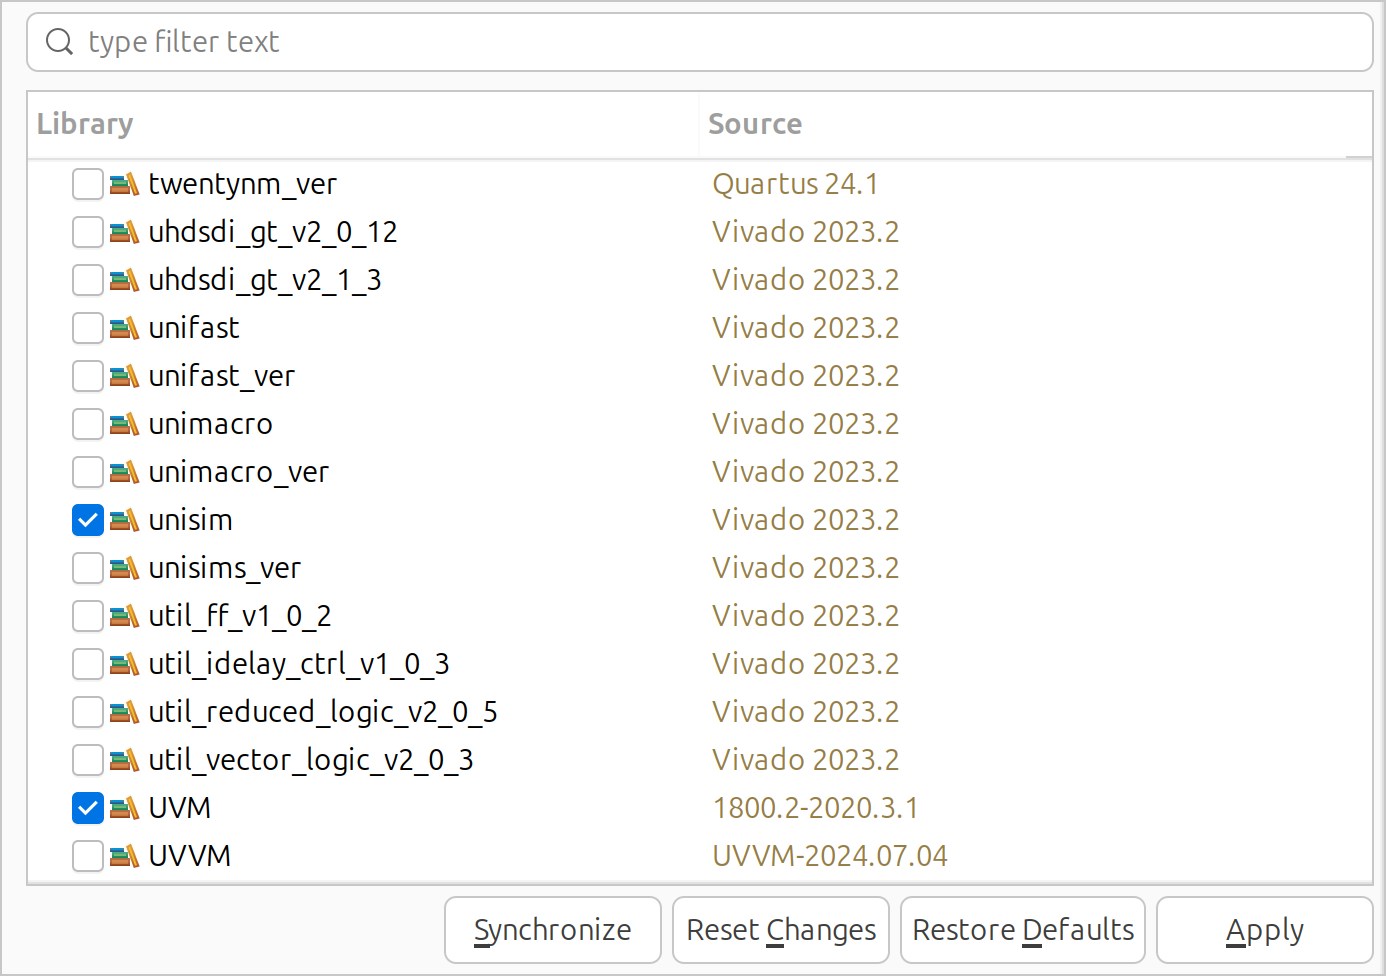Select the unifast library name
The width and height of the screenshot is (1386, 976).
tap(194, 328)
